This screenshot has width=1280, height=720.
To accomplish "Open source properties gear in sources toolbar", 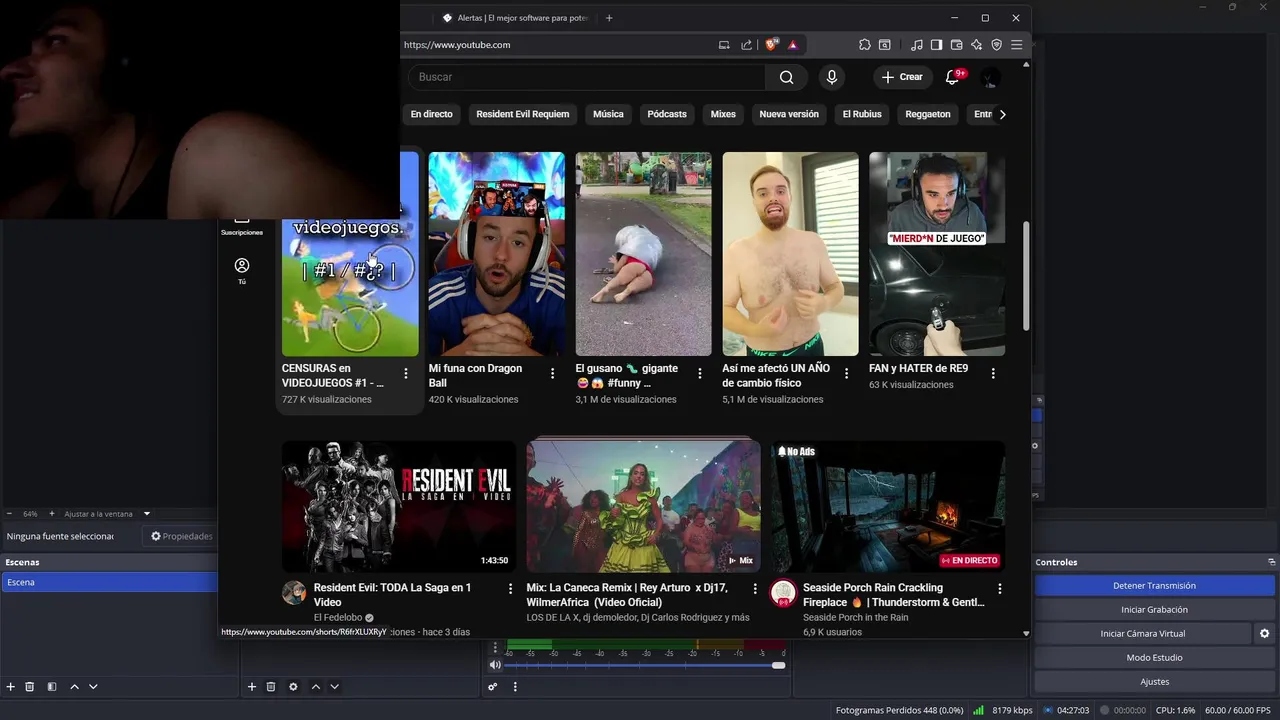I will (293, 687).
